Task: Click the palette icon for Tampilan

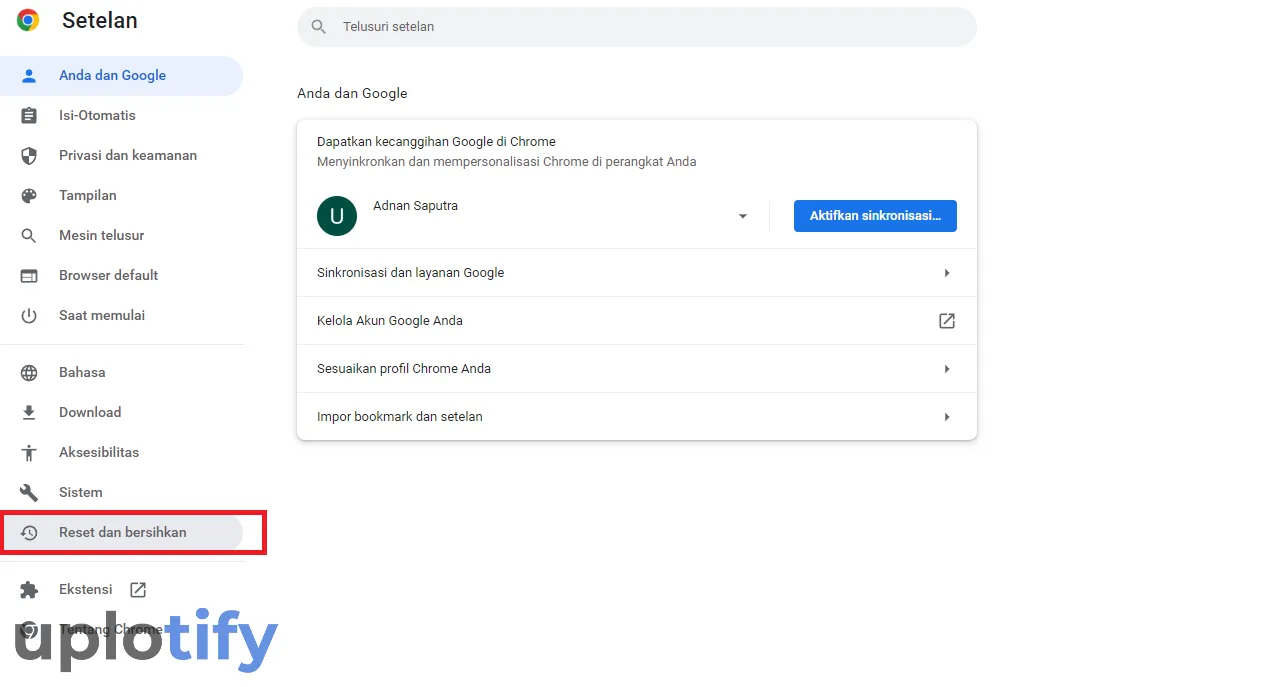Action: coord(29,195)
